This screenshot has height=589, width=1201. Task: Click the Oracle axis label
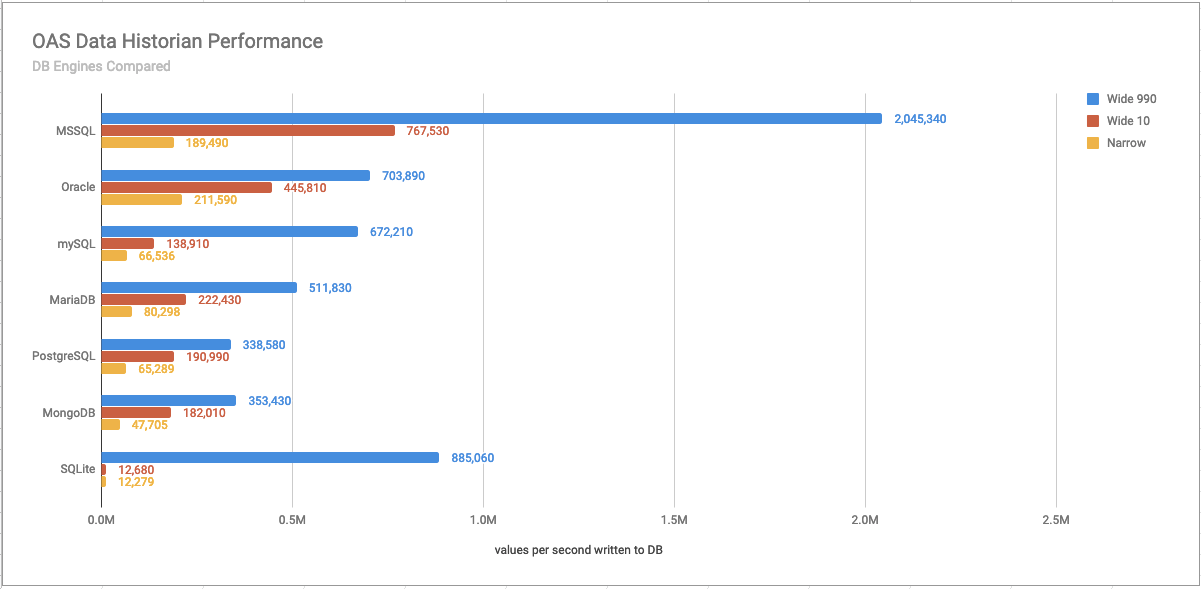click(x=79, y=187)
